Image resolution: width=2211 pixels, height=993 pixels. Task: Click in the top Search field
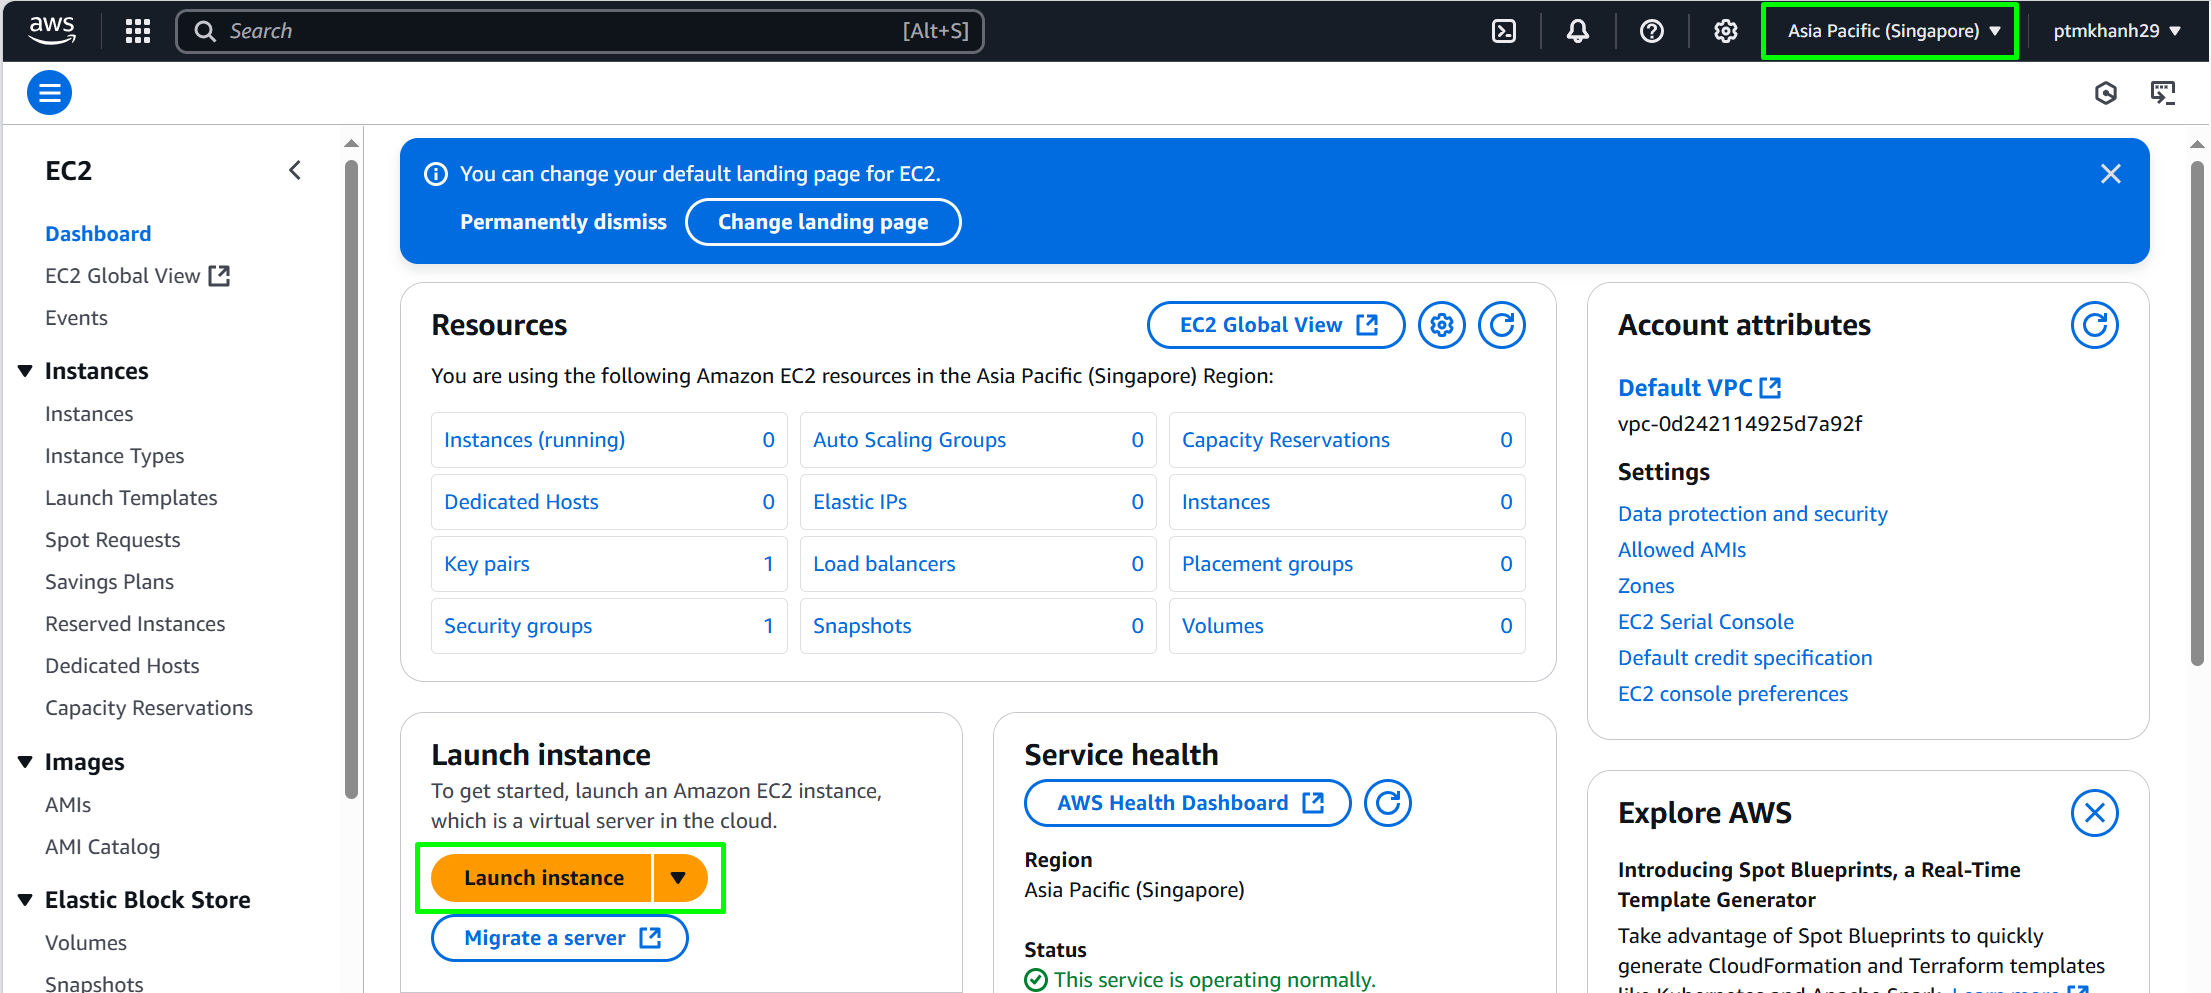point(580,31)
